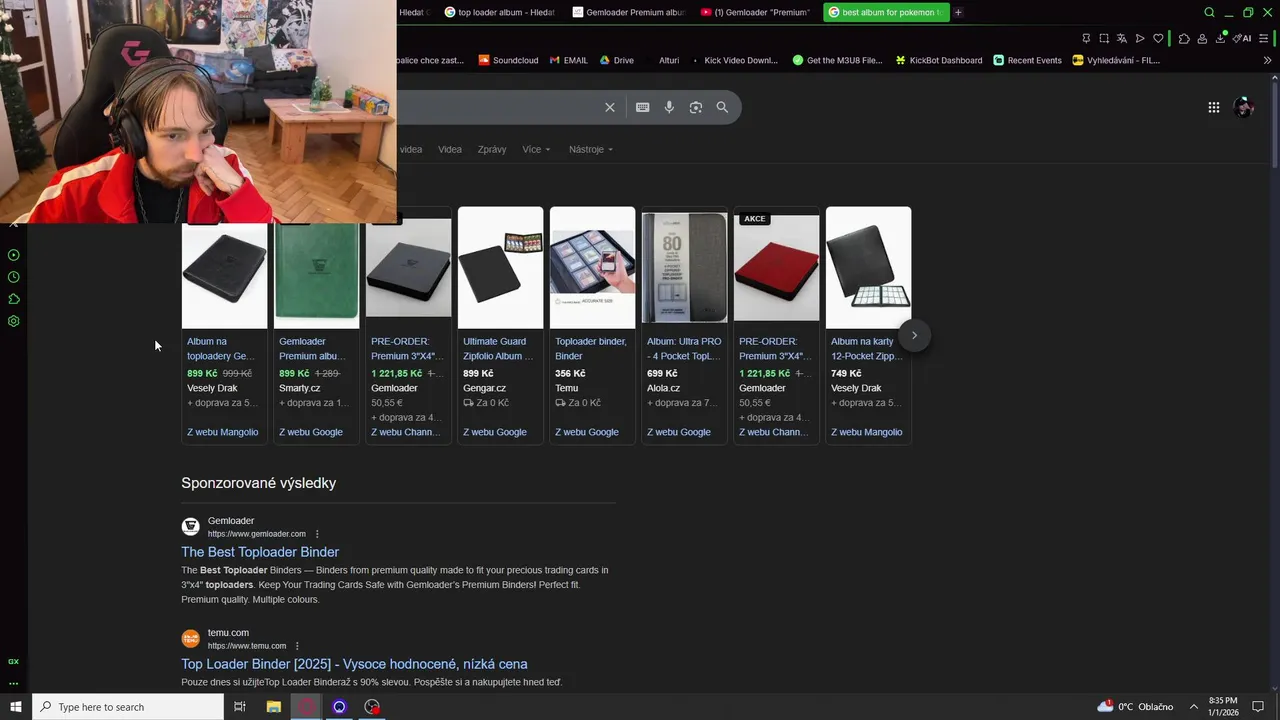This screenshot has height=720, width=1280.
Task: Open File Explorer from taskbar
Action: coord(273,707)
